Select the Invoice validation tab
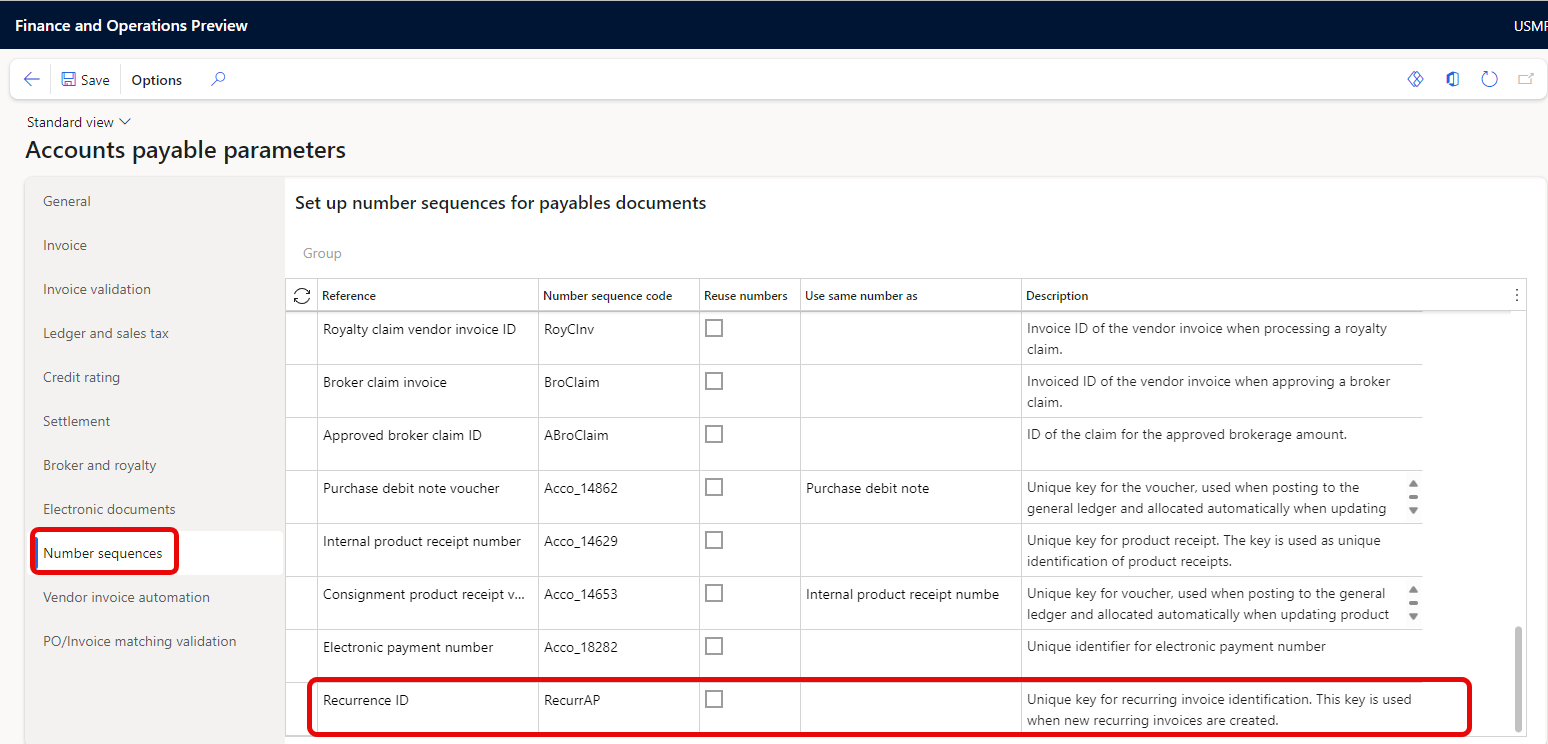Screen dimensions: 1548x744 click(97, 289)
